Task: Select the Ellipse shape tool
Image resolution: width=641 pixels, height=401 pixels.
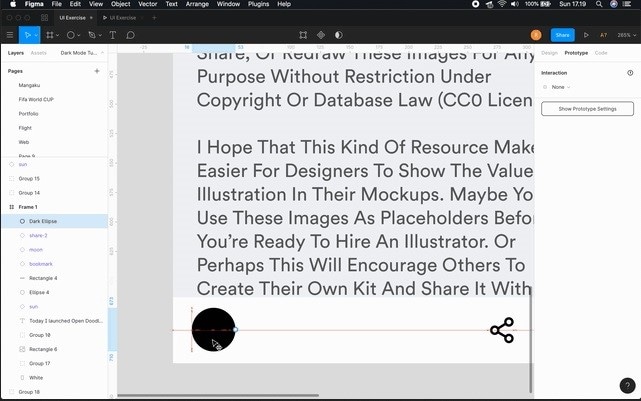Action: [71, 35]
